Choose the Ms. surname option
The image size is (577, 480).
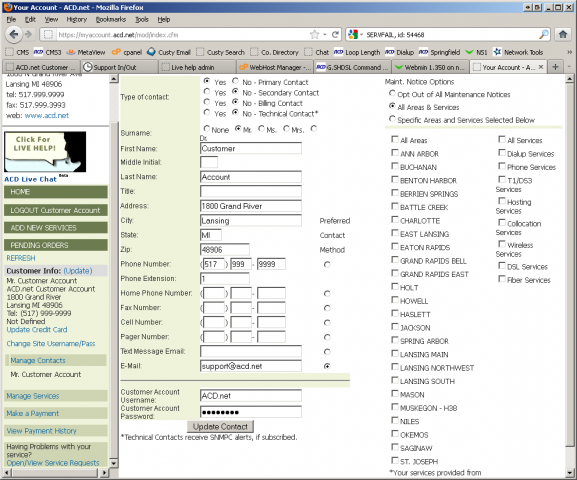point(261,128)
